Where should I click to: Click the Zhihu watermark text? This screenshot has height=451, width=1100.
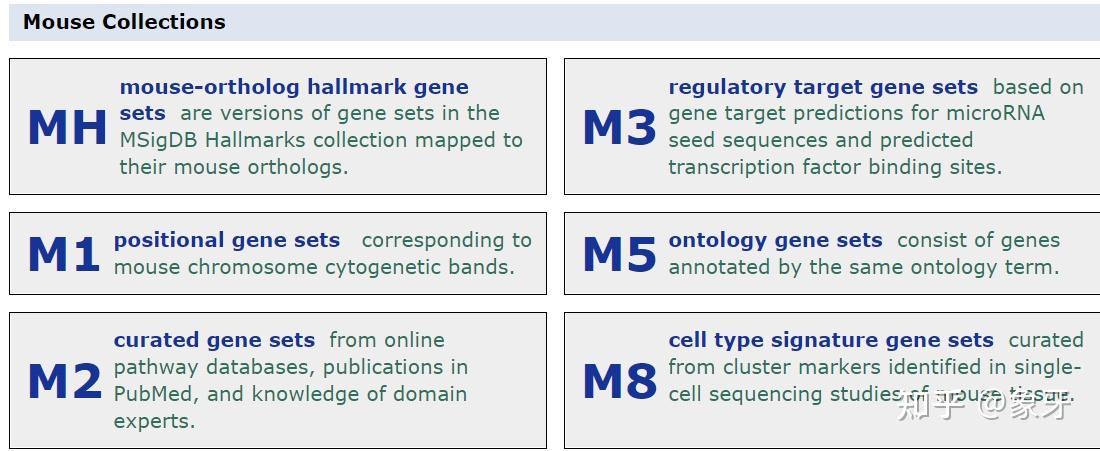tap(985, 405)
